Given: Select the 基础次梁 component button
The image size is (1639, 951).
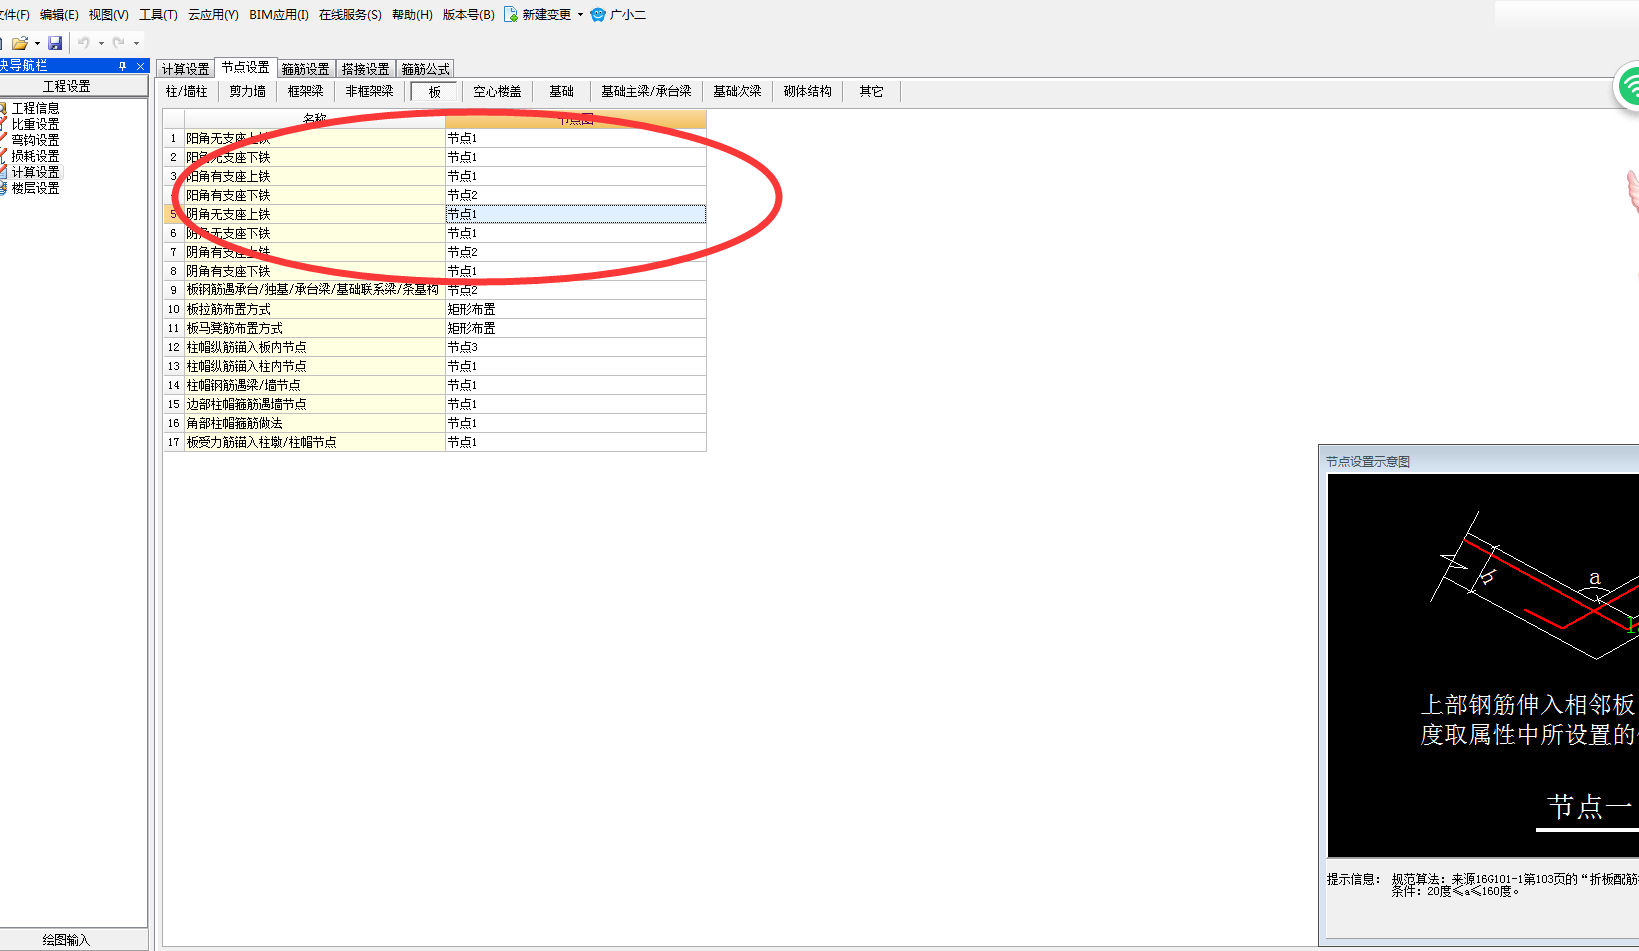Looking at the screenshot, I should [x=737, y=91].
